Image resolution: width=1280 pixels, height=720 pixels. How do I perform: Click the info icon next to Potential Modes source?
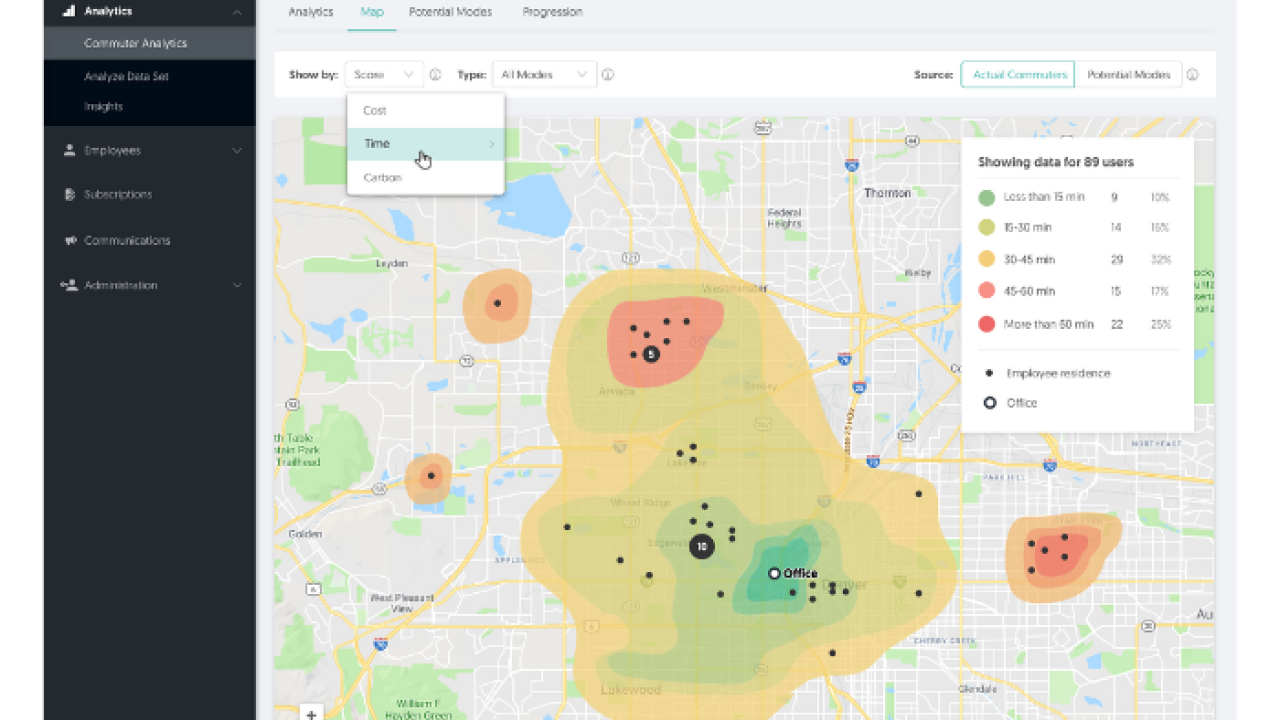point(1192,74)
